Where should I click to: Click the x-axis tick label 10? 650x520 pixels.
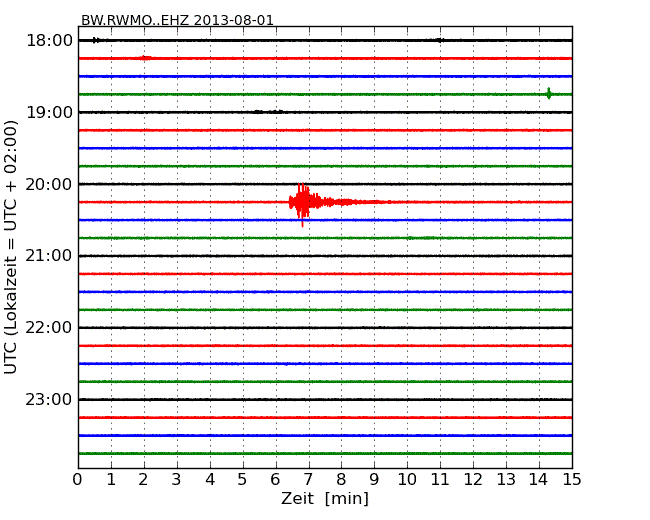(x=407, y=480)
